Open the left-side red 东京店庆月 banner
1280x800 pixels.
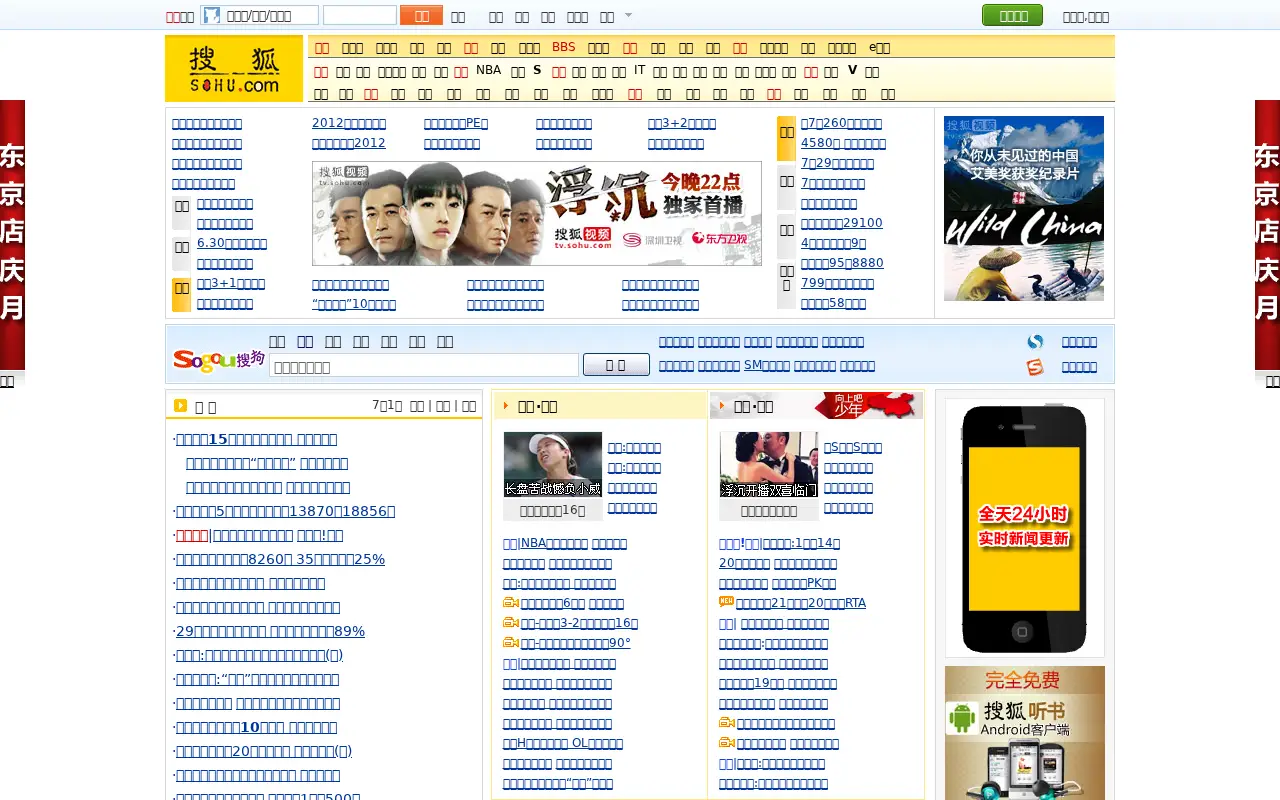pos(12,235)
